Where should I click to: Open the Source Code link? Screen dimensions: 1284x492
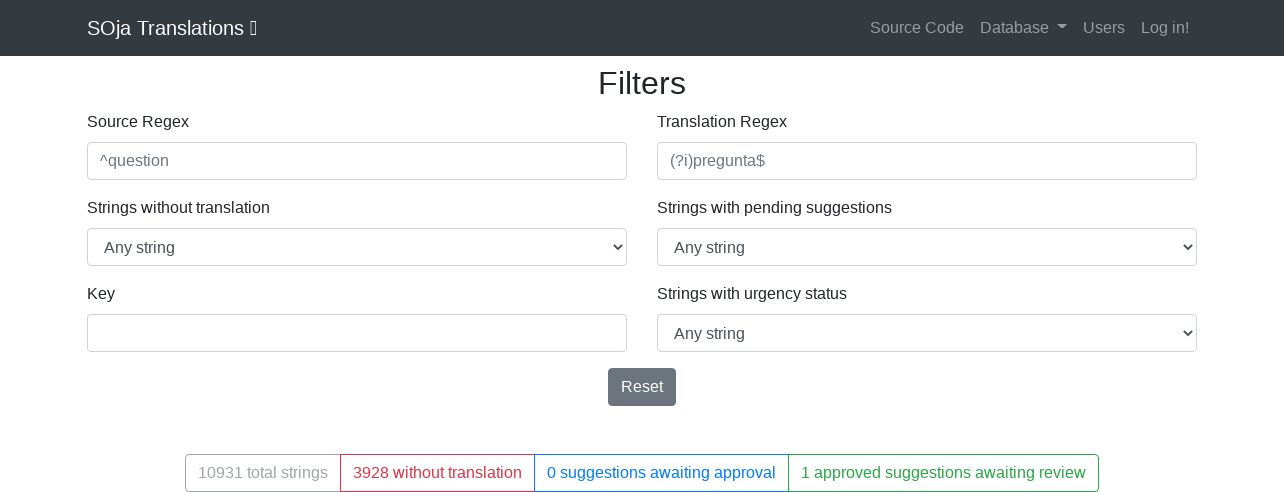coord(916,28)
